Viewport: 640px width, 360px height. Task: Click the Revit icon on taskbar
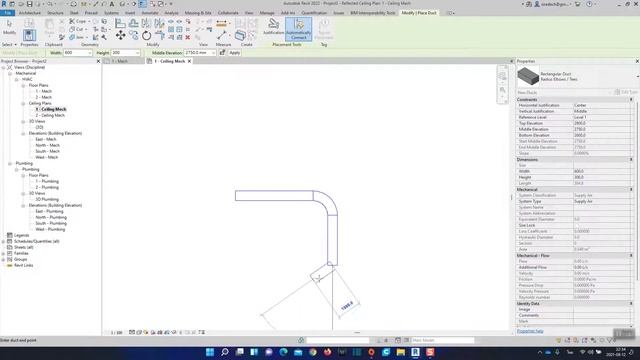point(415,352)
